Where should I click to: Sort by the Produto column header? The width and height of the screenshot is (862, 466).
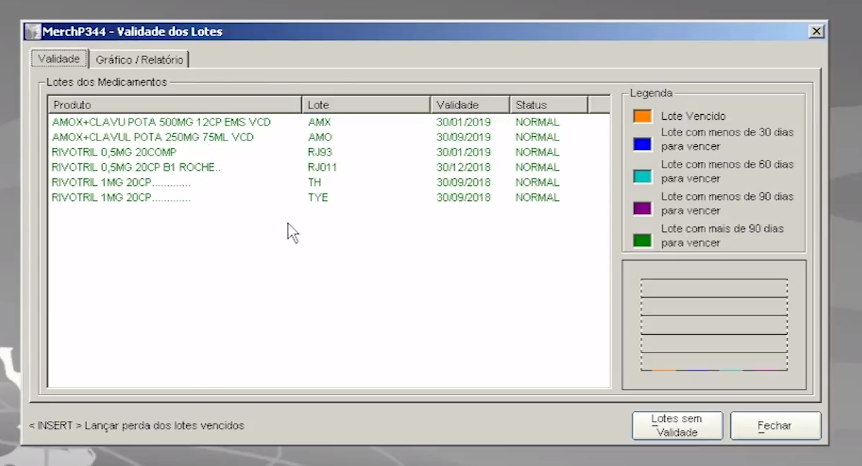tap(174, 105)
